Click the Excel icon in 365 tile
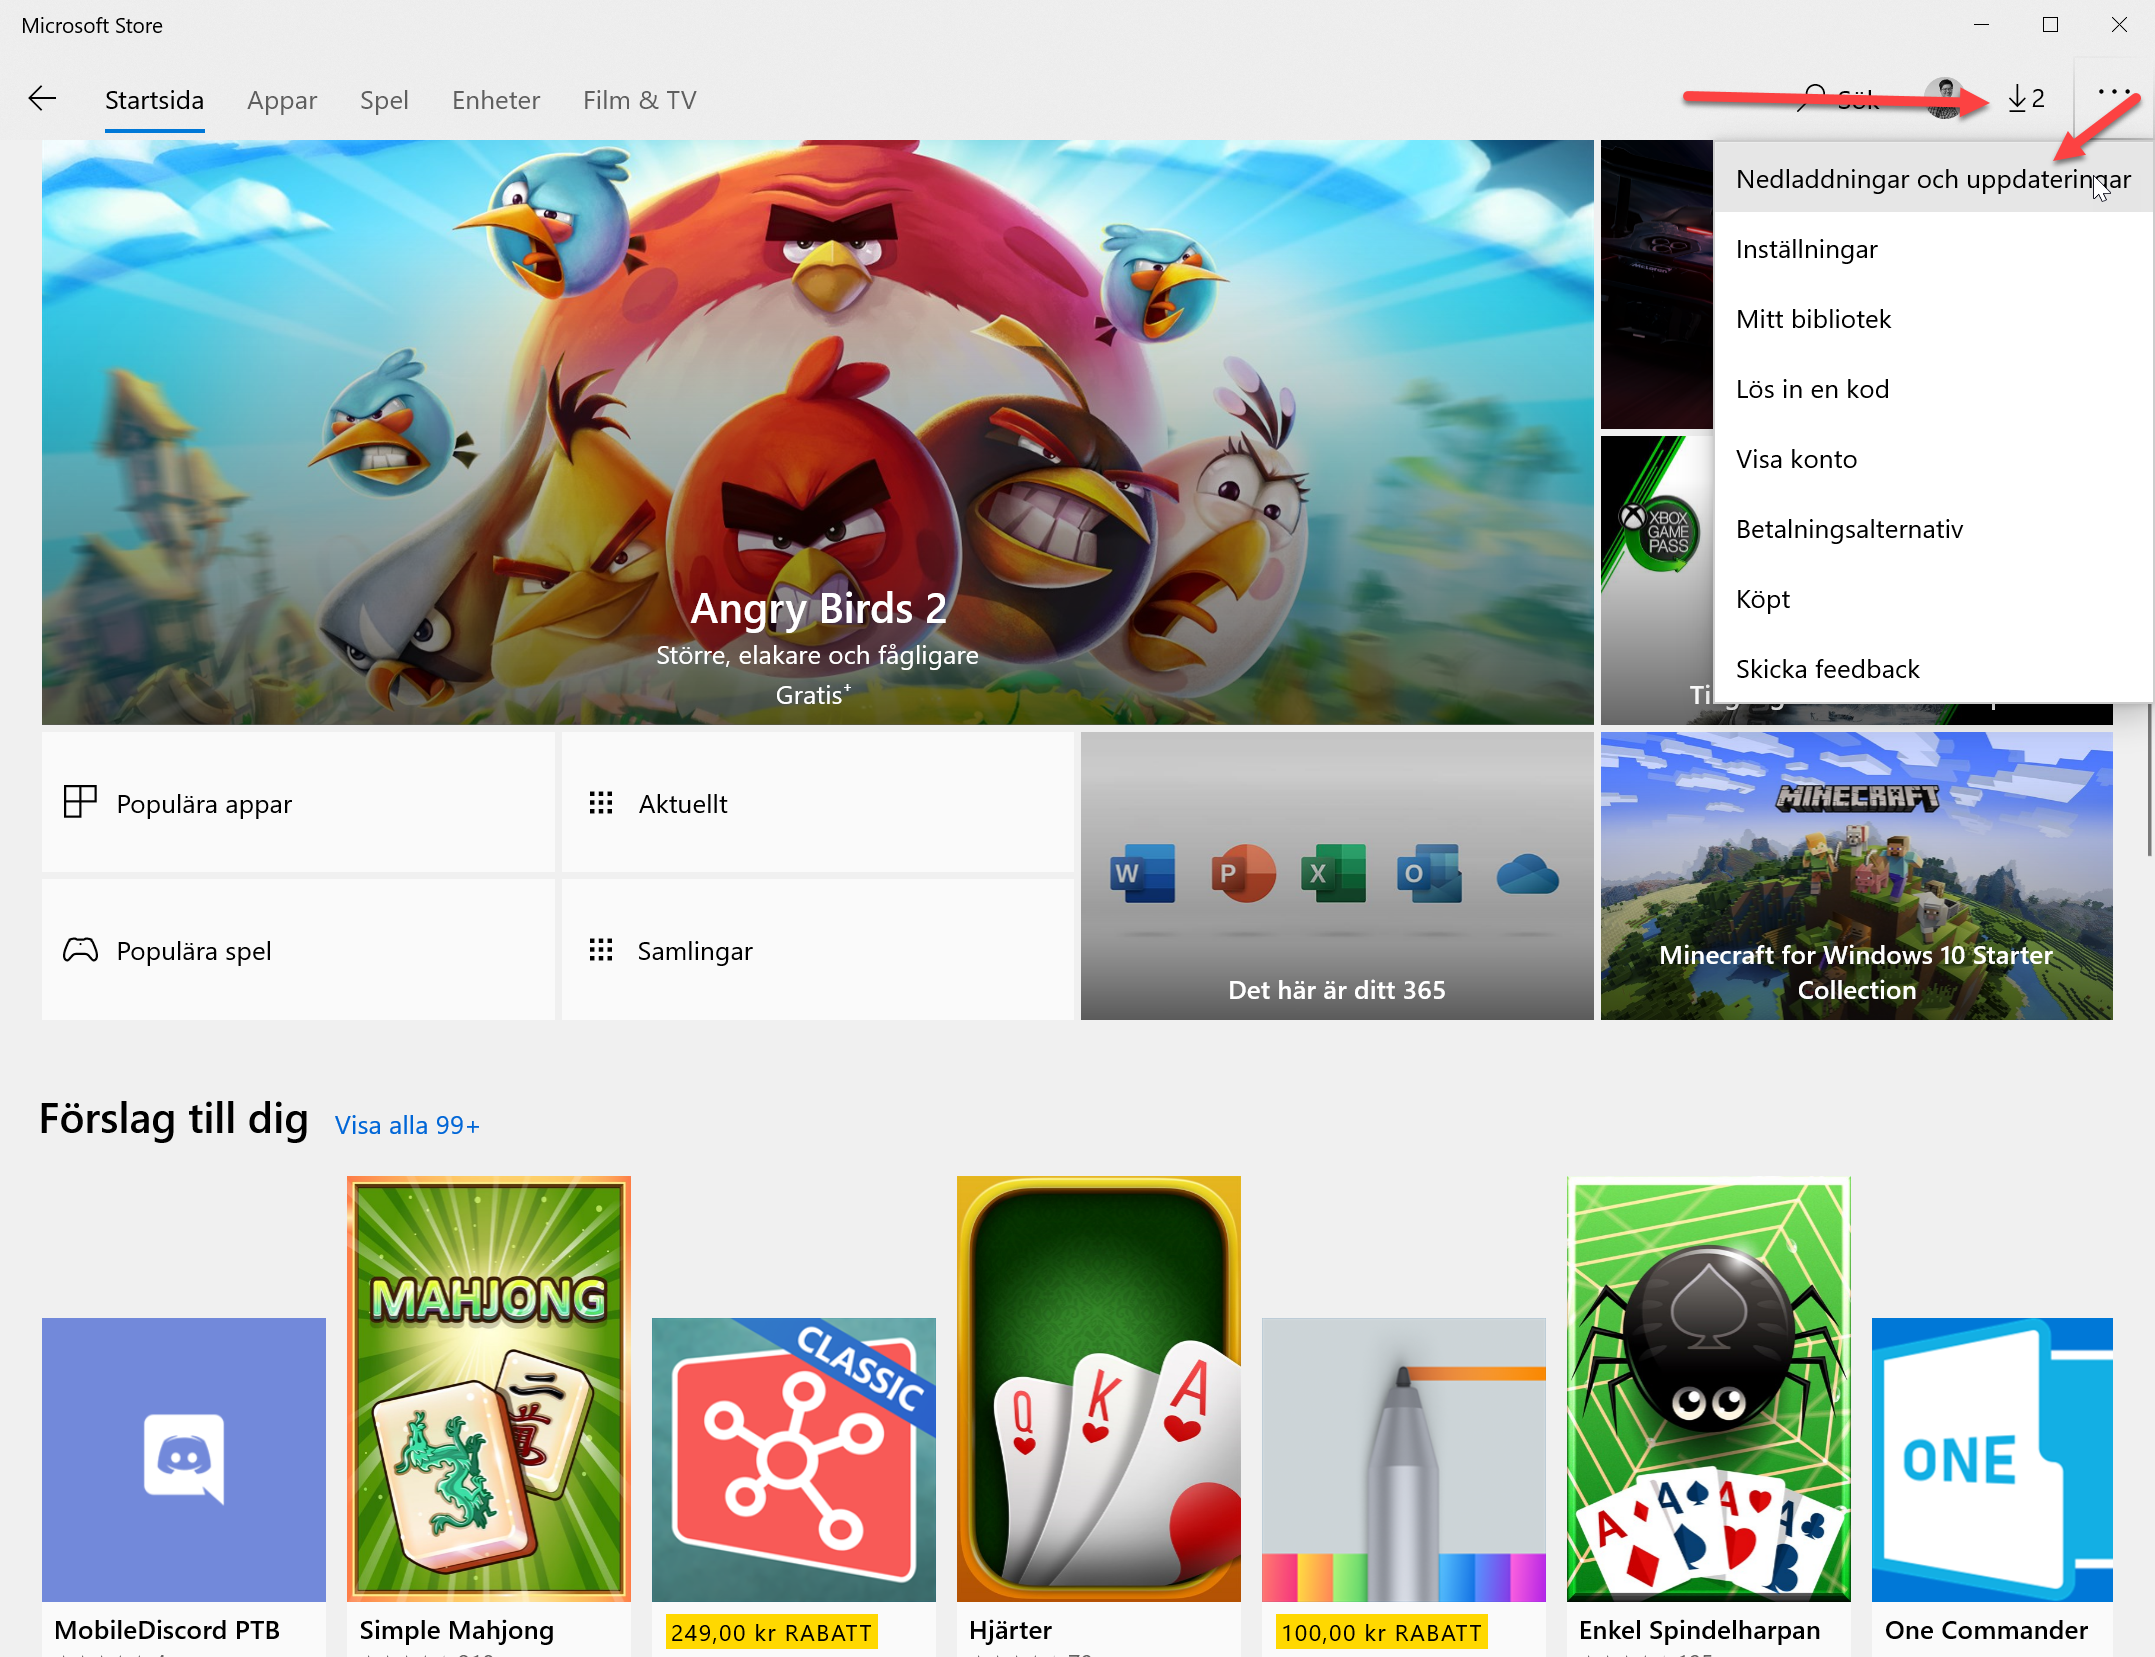This screenshot has width=2155, height=1657. pos(1333,873)
